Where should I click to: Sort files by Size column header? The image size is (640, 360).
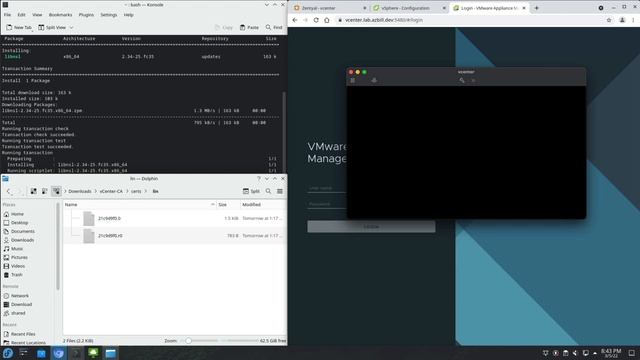click(x=228, y=204)
